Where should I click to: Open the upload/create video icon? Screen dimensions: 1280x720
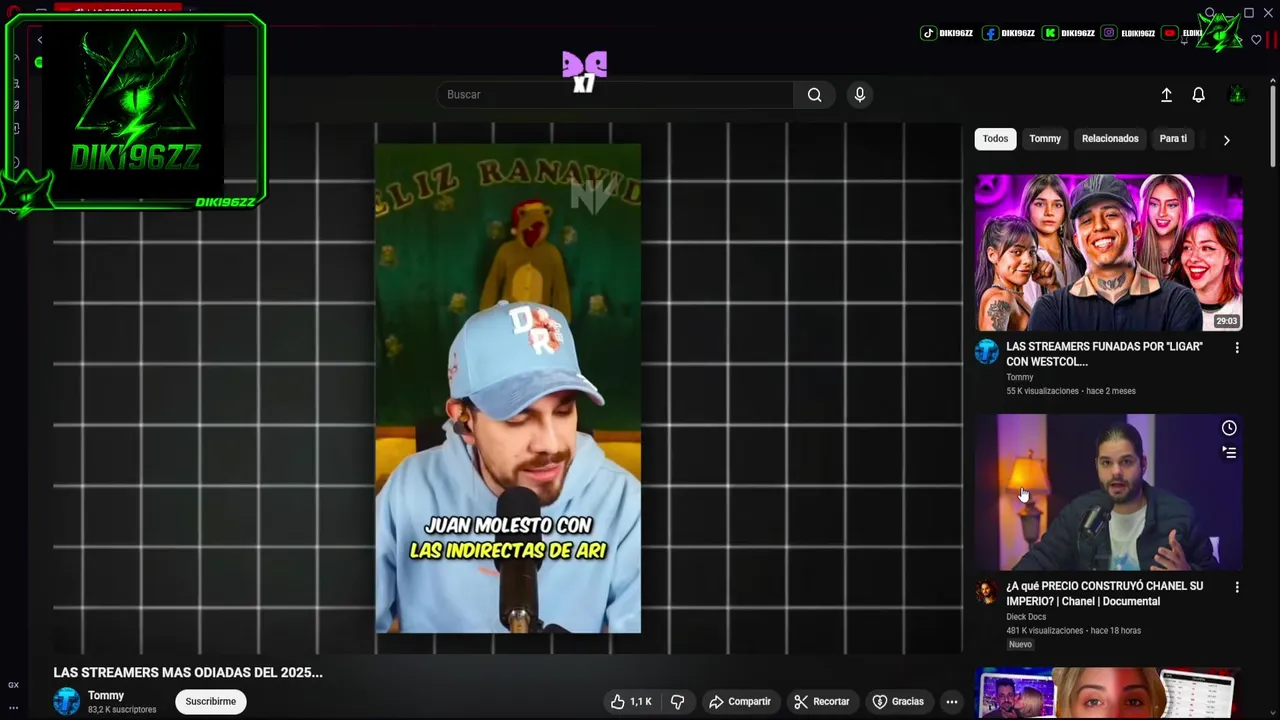point(1166,95)
